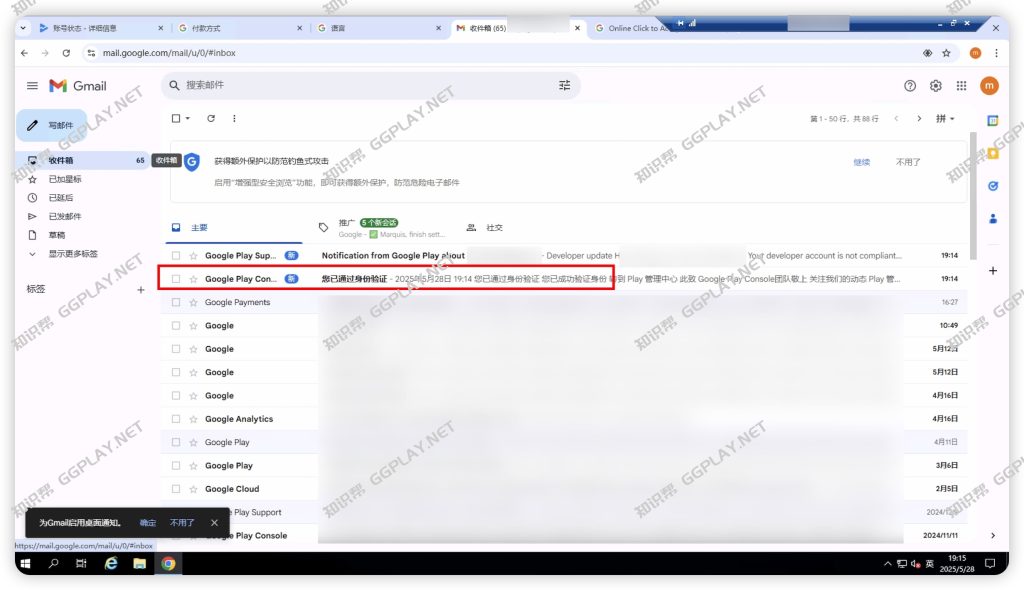This screenshot has width=1024, height=590.
Task: Open the tab search dropdown in Chrome
Action: [x=23, y=28]
